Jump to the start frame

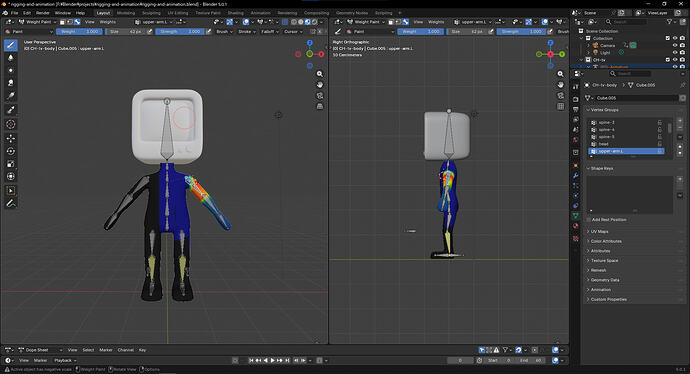pos(251,360)
